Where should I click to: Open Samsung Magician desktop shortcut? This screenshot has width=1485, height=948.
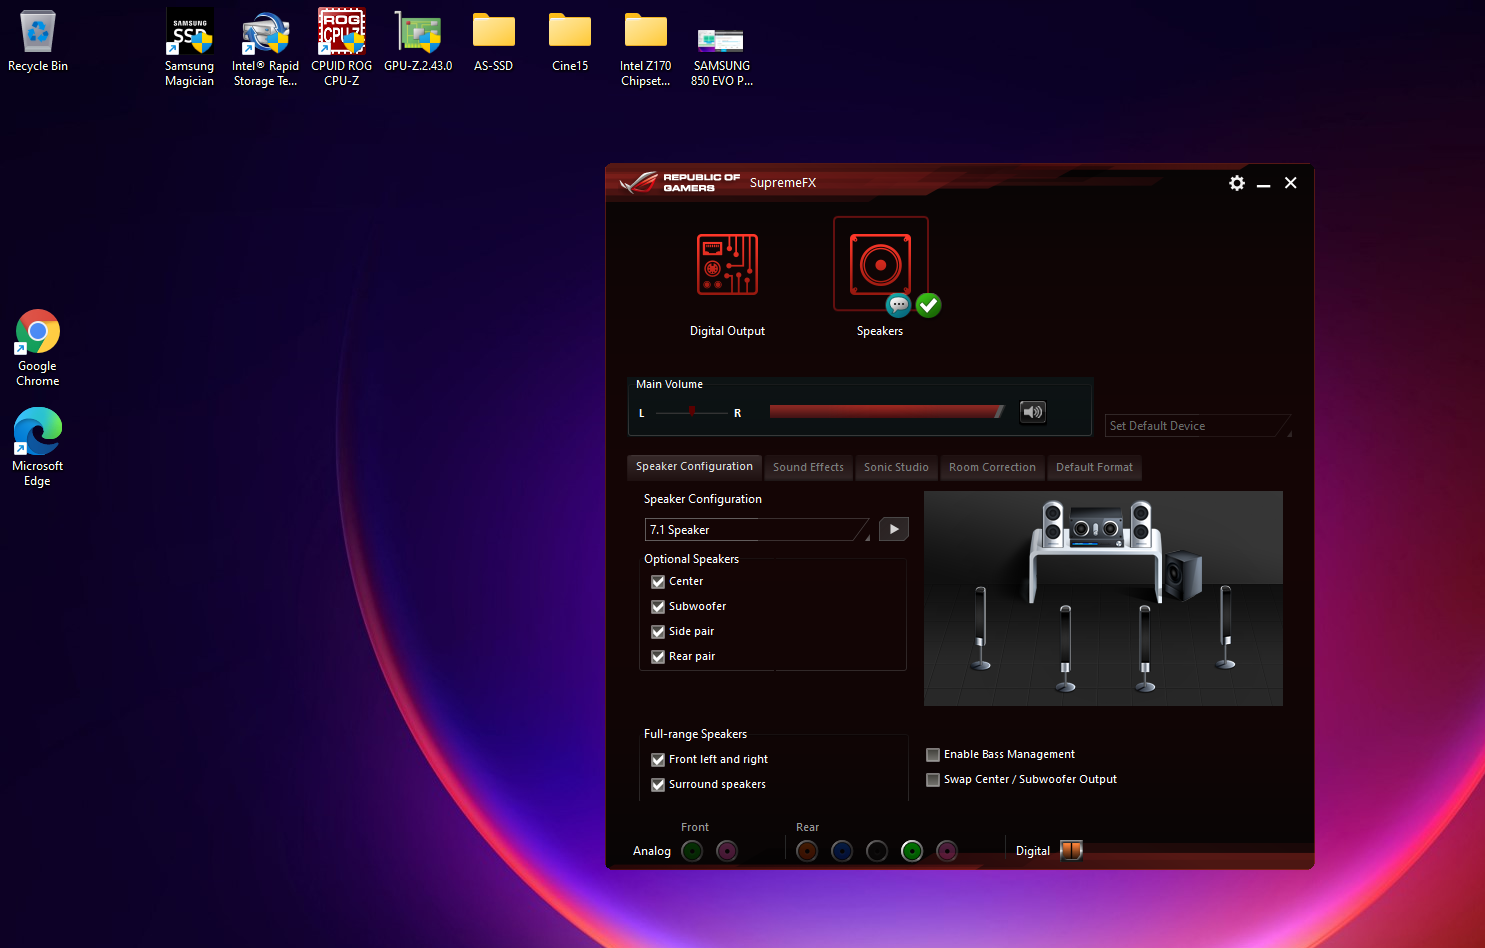coord(190,48)
